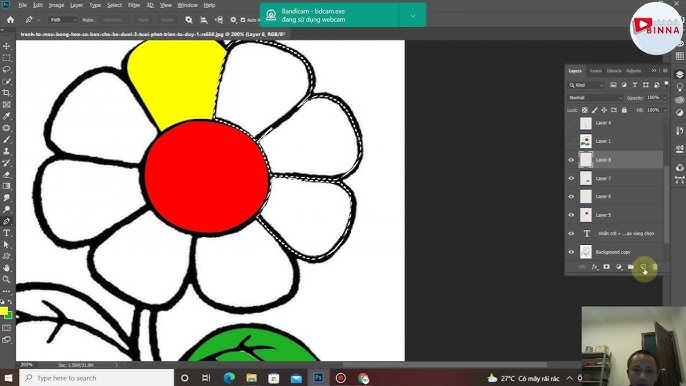This screenshot has width=686, height=386.
Task: Click the Mask button in options bar
Action: pyautogui.click(x=144, y=20)
